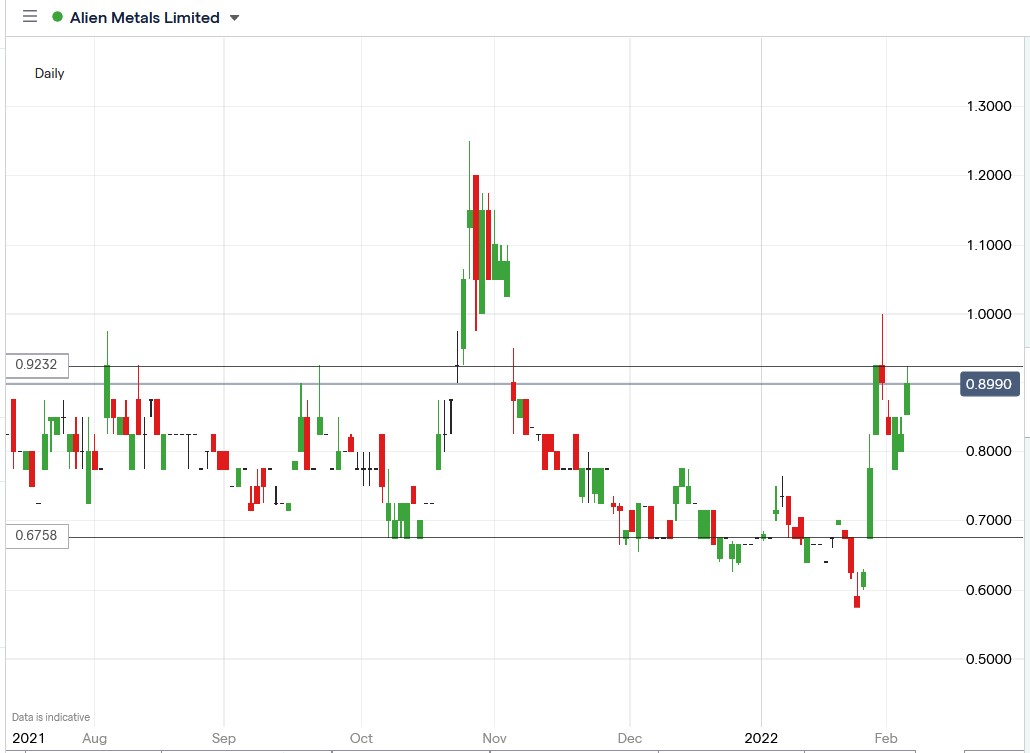Click the Feb label on the time axis
The image size is (1030, 753).
tap(886, 738)
